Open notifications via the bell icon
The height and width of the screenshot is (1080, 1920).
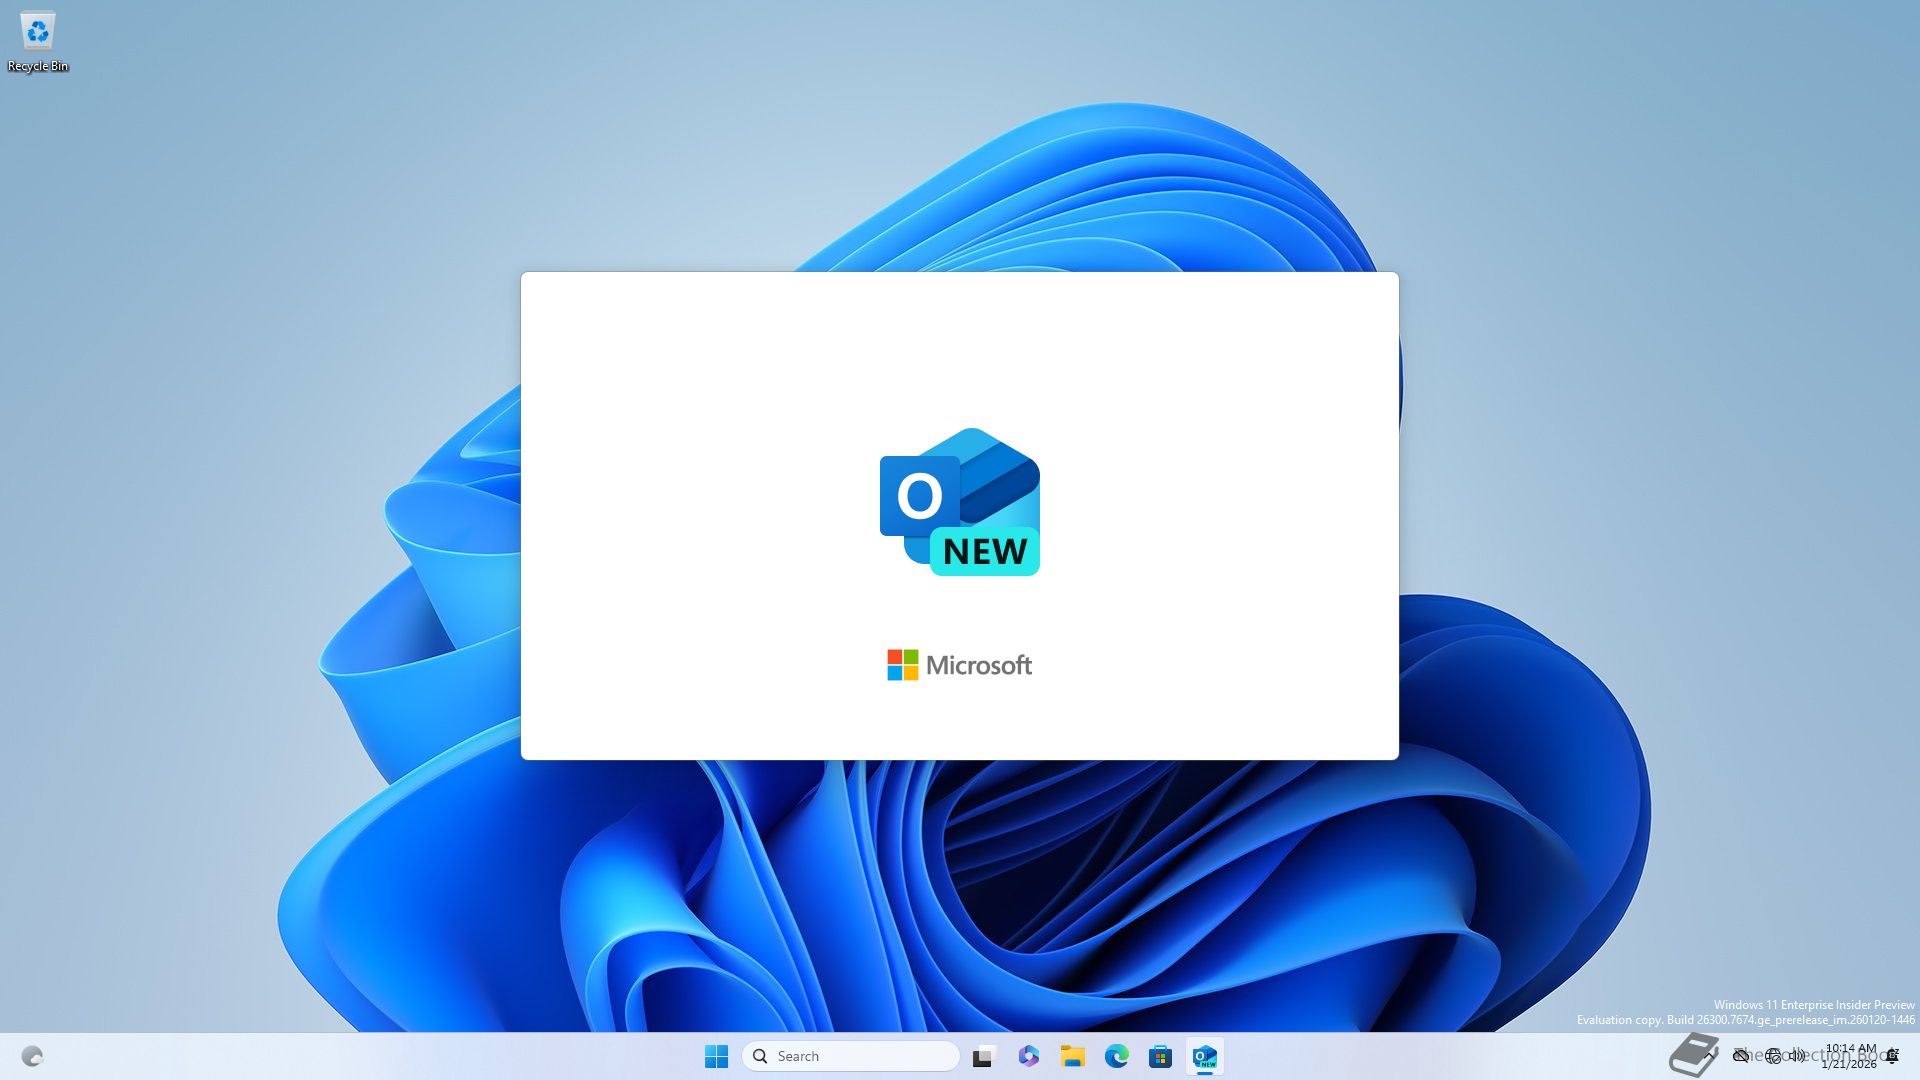pos(1893,1056)
